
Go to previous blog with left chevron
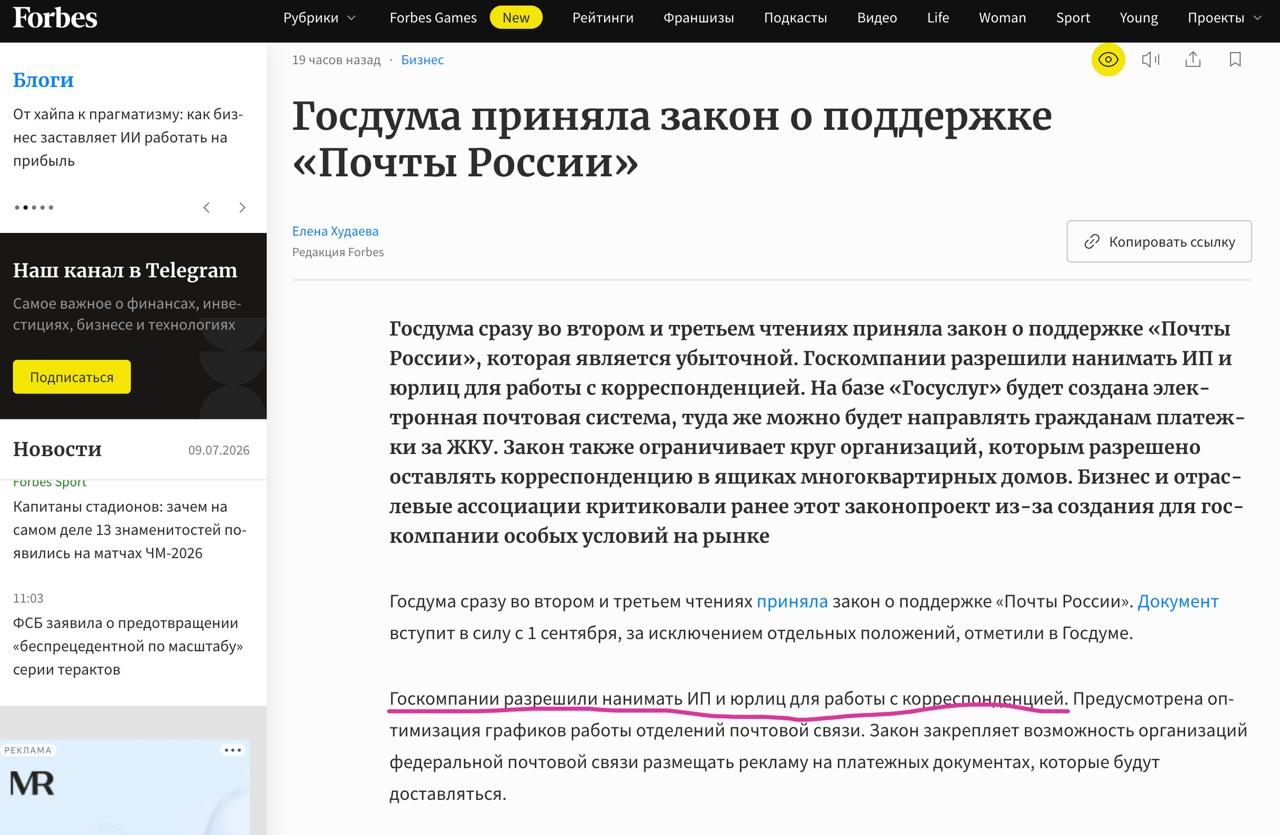pyautogui.click(x=207, y=207)
